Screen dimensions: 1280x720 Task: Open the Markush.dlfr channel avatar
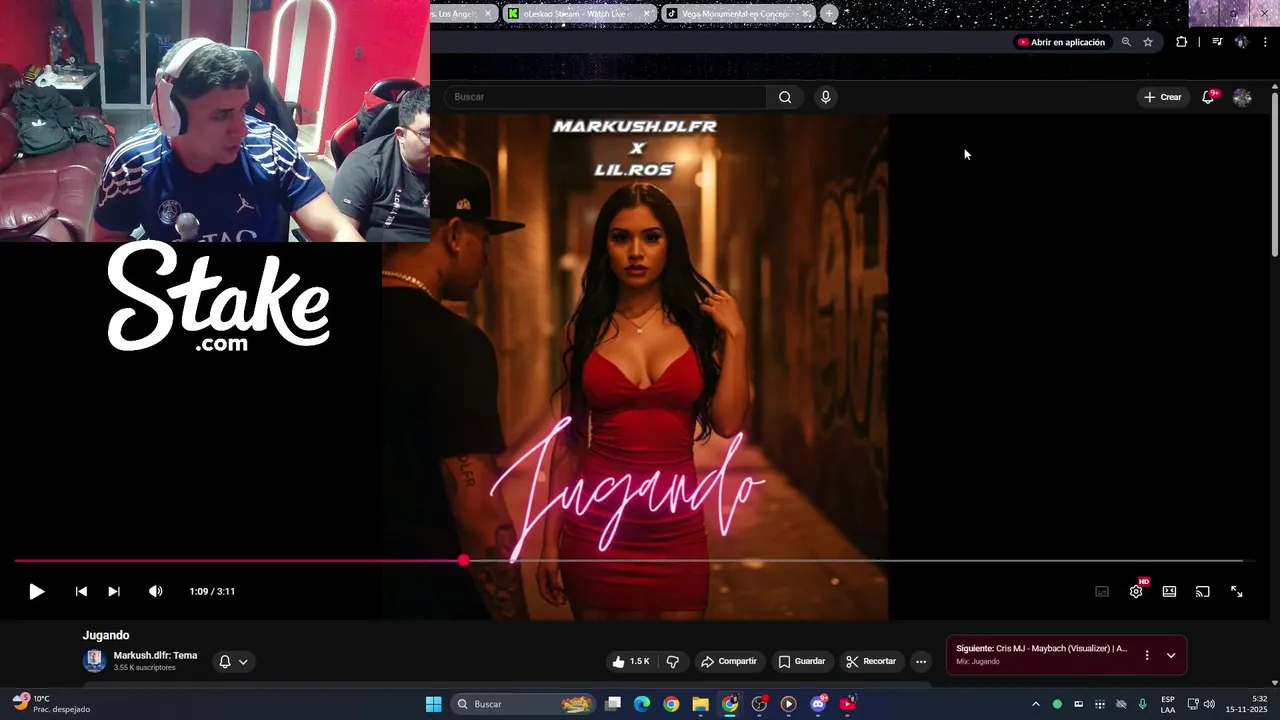coord(95,661)
